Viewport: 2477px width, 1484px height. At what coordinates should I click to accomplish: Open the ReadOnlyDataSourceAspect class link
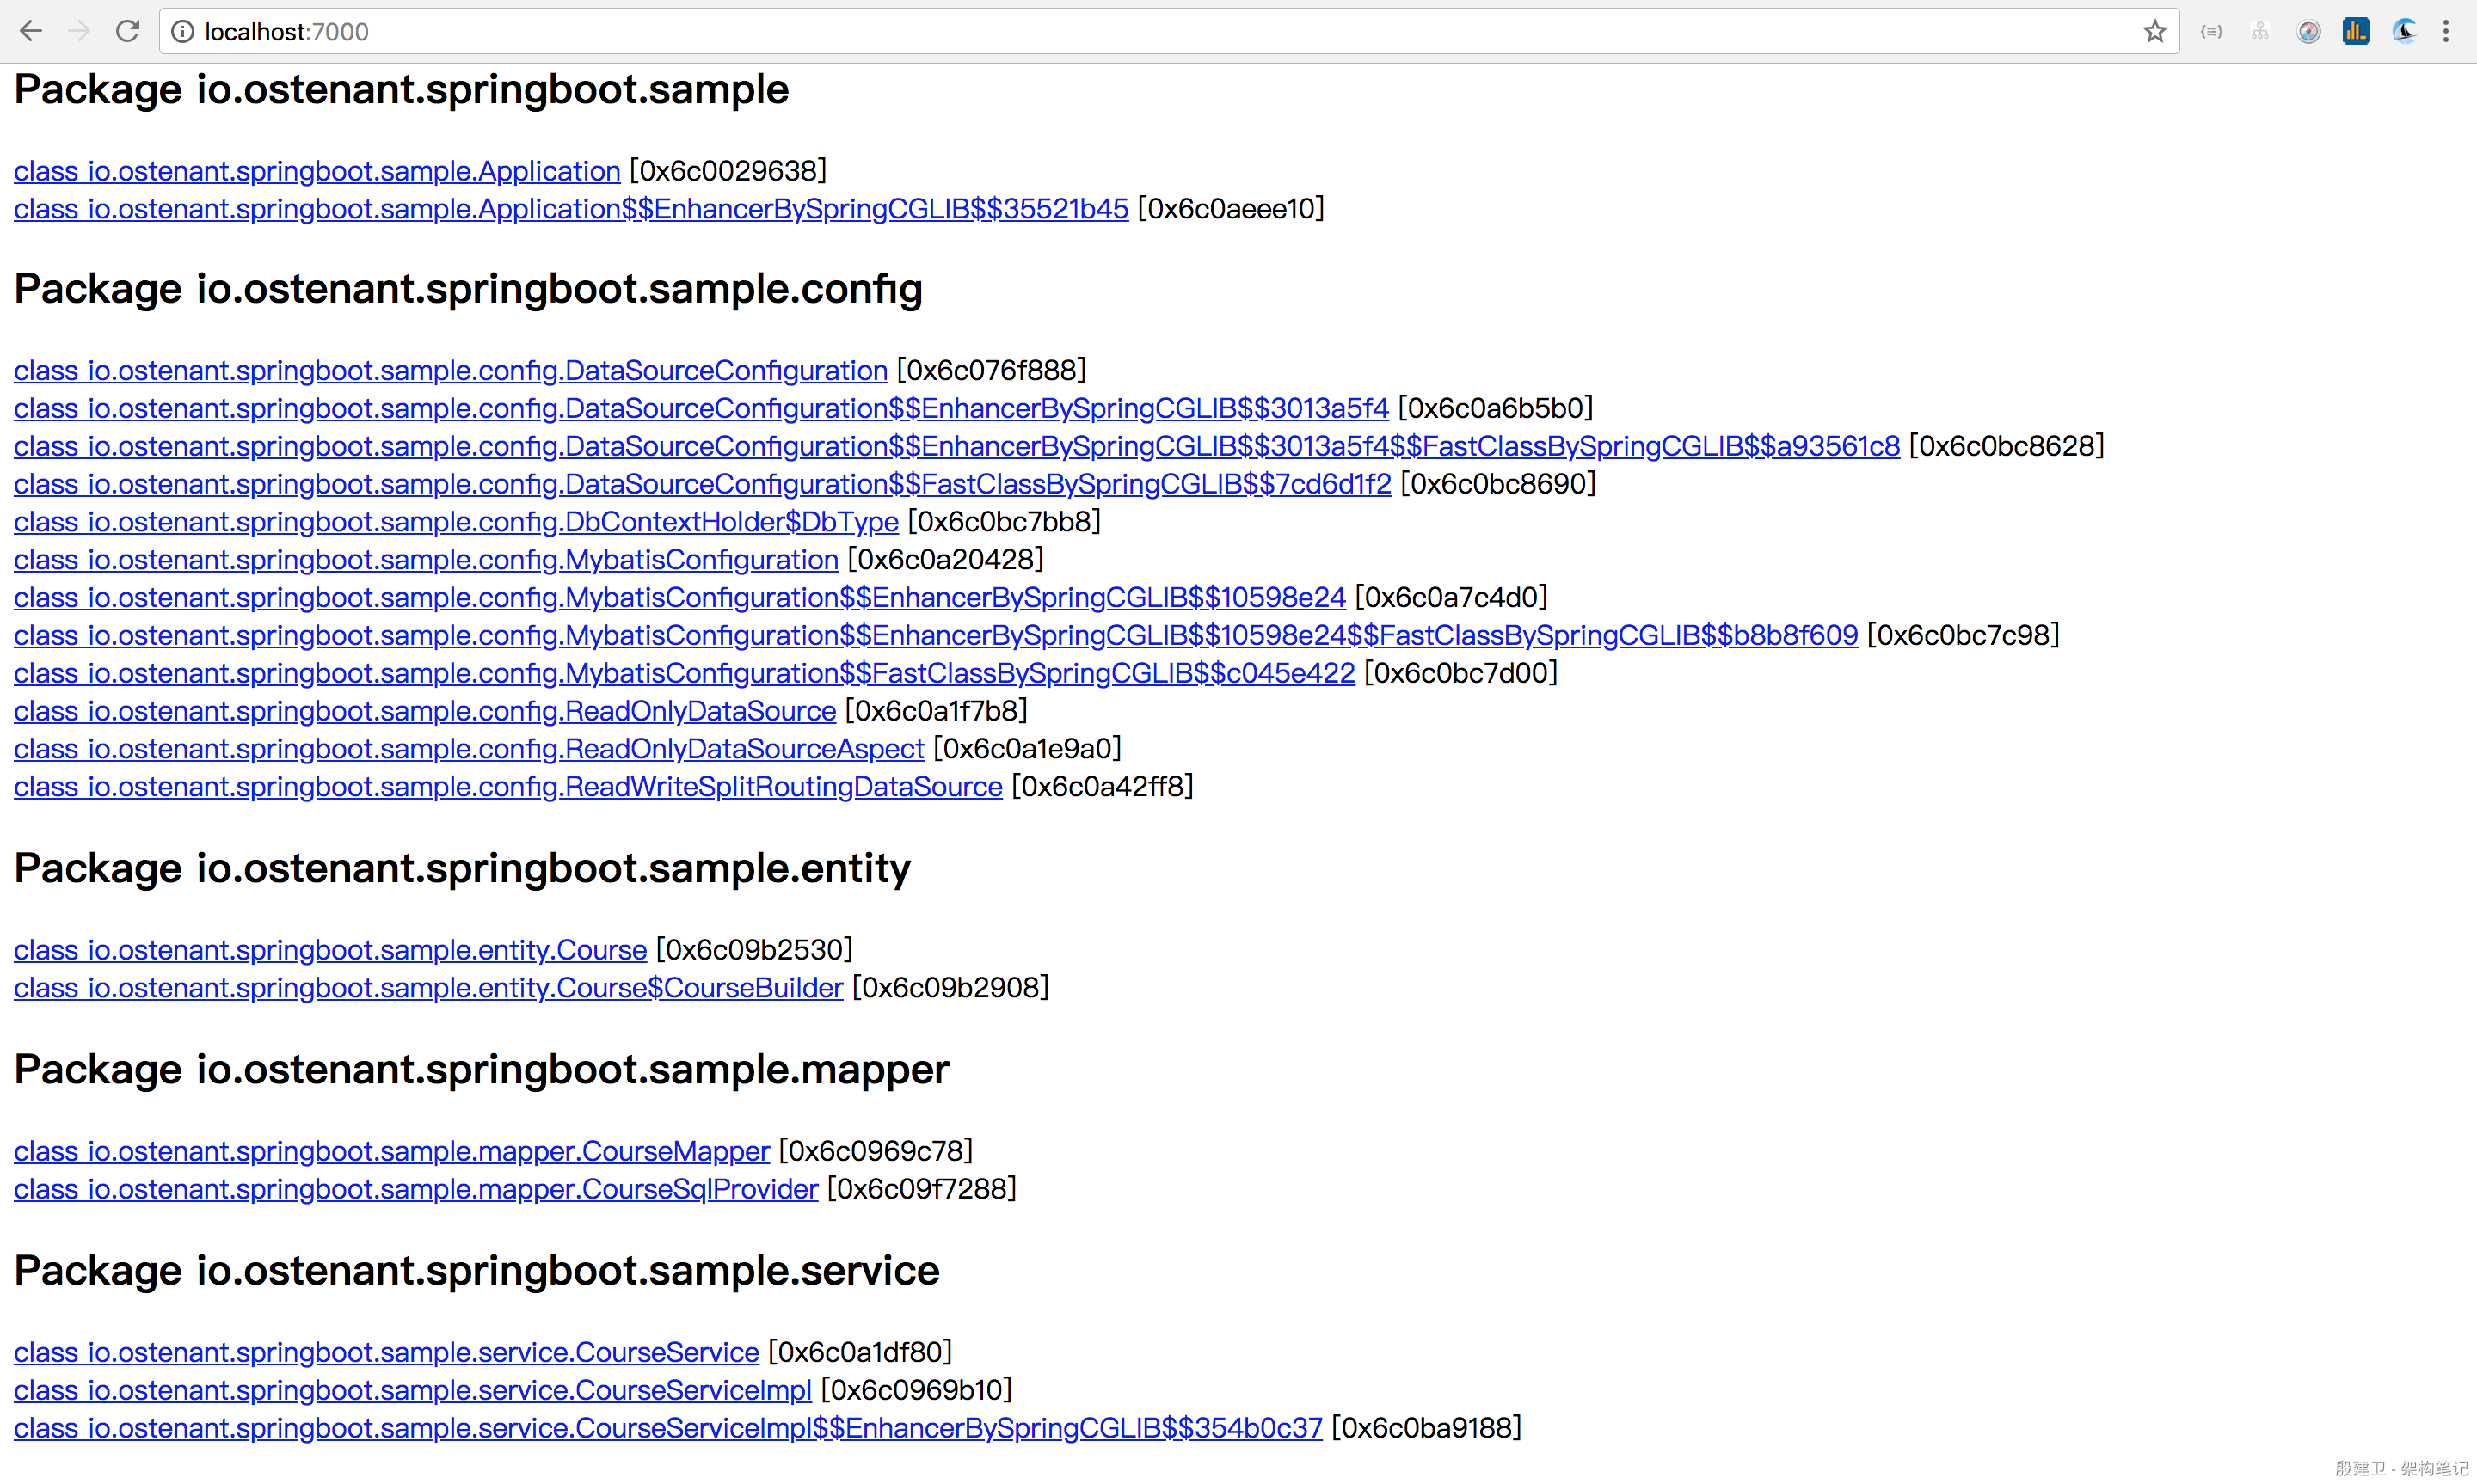469,749
